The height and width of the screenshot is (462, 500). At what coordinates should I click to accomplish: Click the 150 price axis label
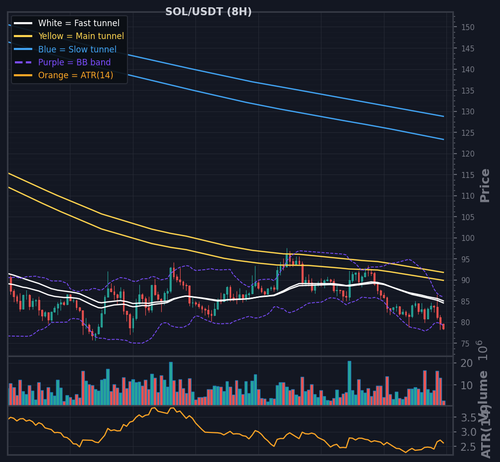(468, 27)
